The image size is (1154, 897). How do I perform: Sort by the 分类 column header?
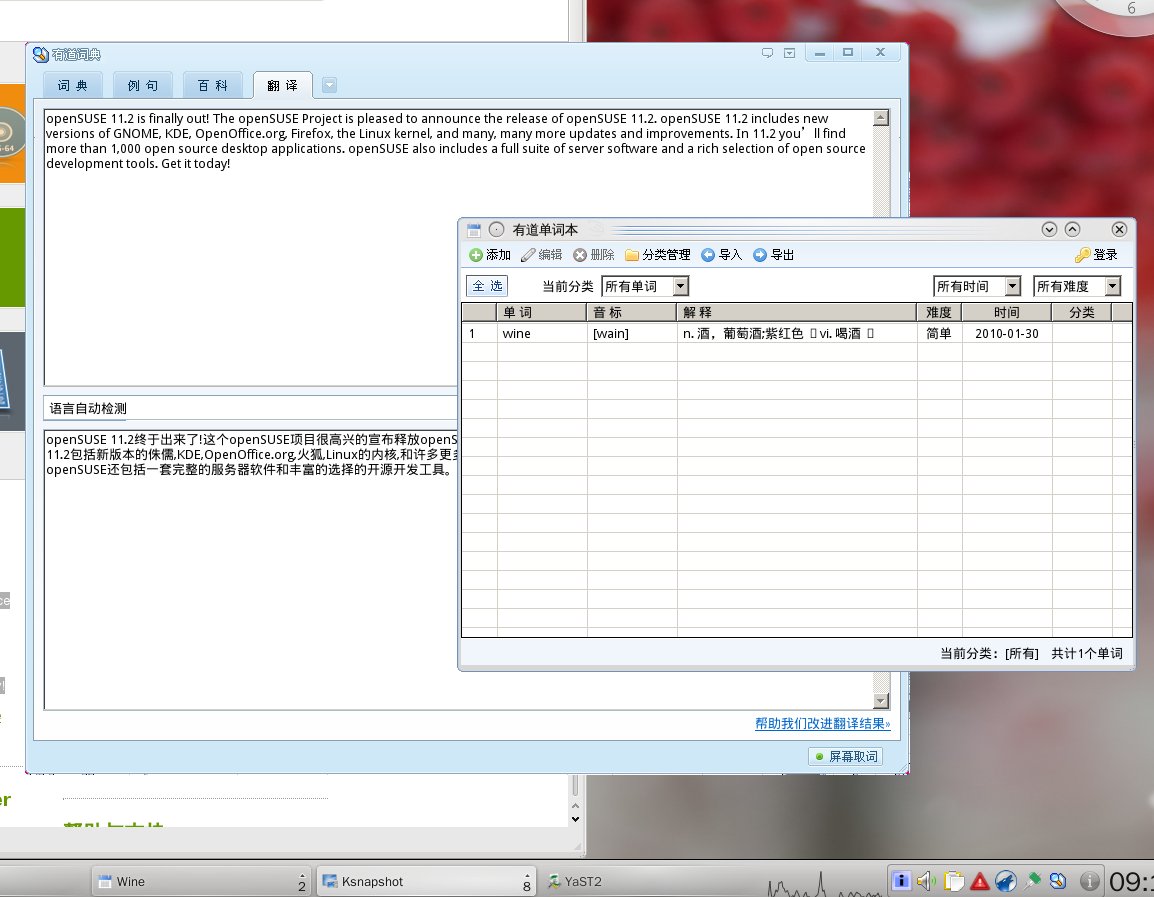coord(1082,313)
